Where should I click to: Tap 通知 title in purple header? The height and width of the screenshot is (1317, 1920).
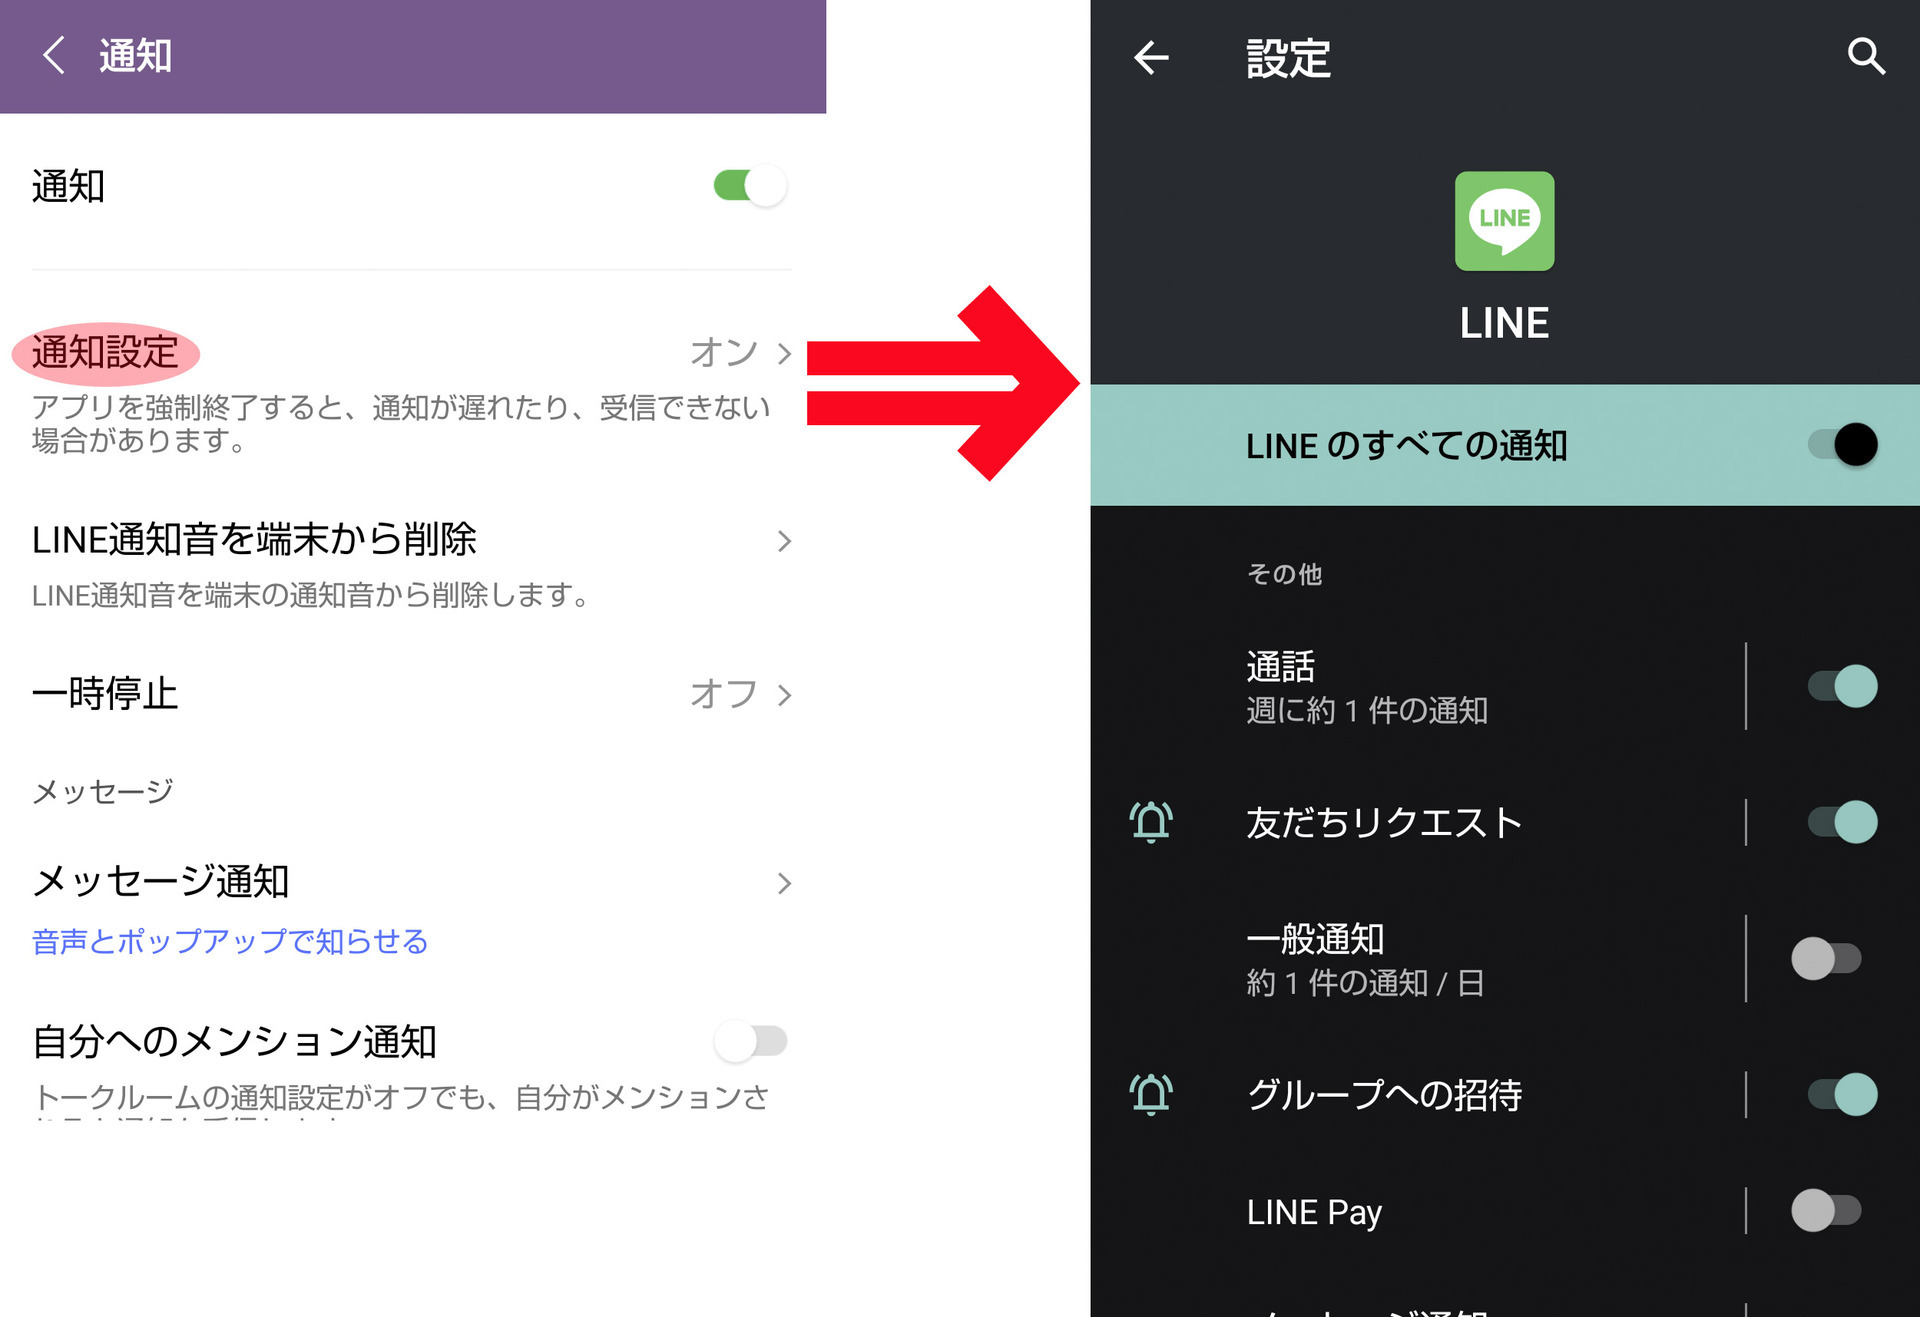pyautogui.click(x=136, y=56)
